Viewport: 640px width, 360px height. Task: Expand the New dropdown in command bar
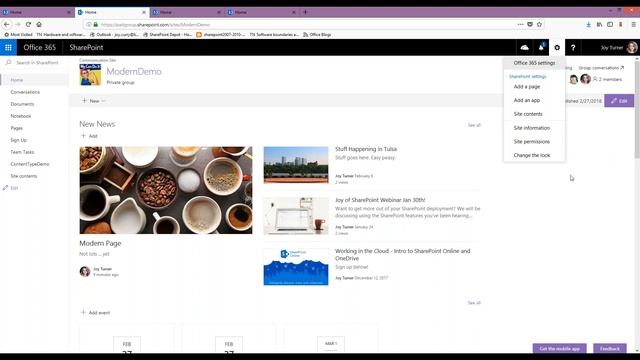click(94, 101)
